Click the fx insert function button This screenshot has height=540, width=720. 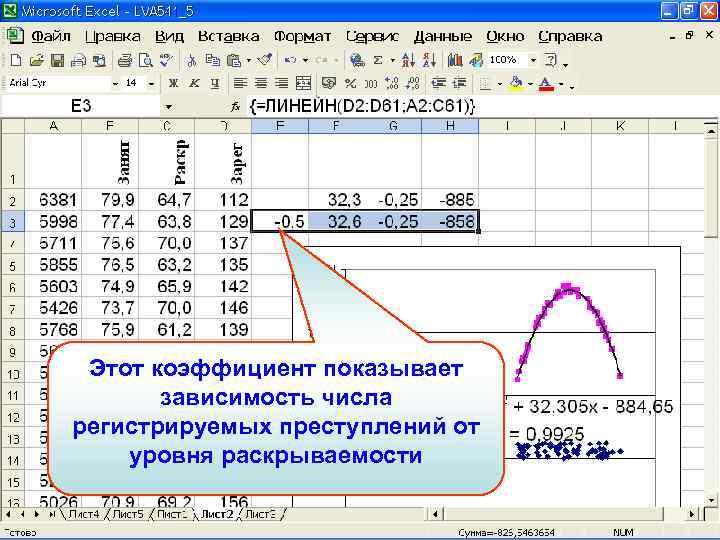(x=235, y=107)
